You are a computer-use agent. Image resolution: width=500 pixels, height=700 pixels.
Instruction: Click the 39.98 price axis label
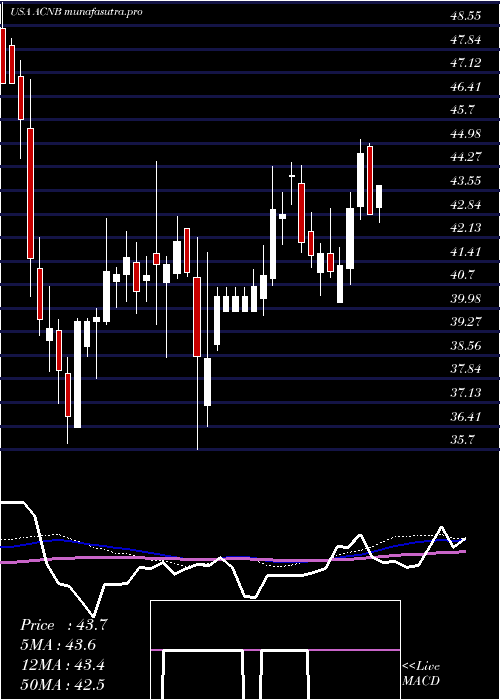466,299
